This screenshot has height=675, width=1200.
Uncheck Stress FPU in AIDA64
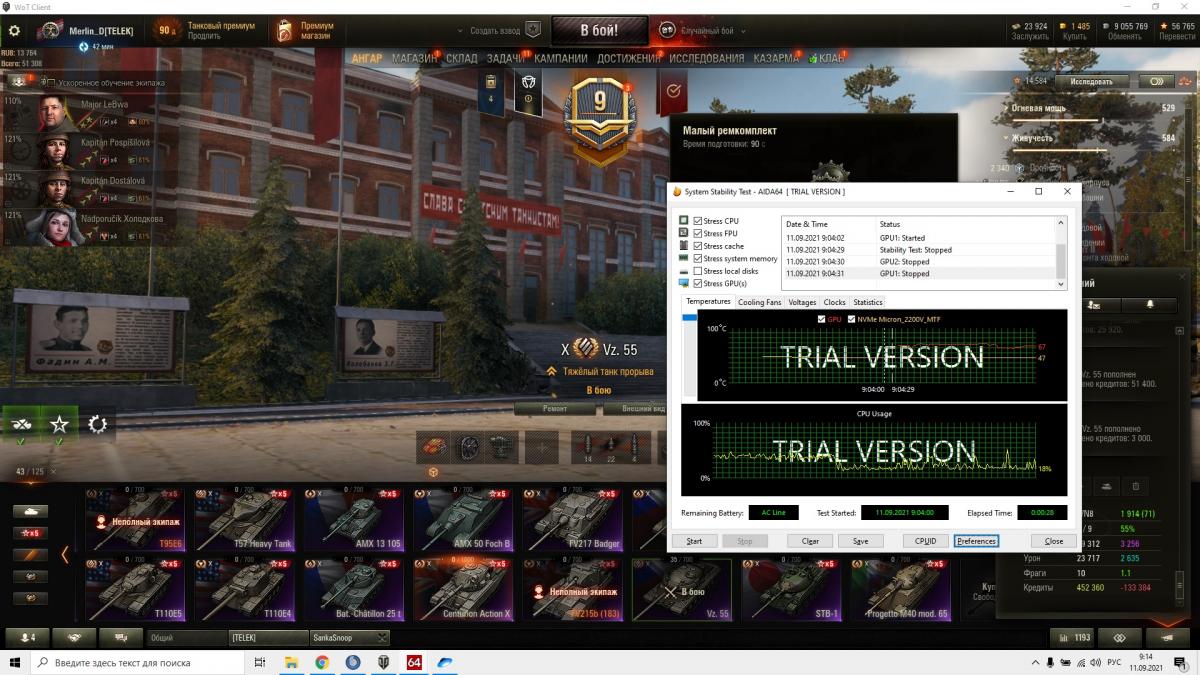698,233
